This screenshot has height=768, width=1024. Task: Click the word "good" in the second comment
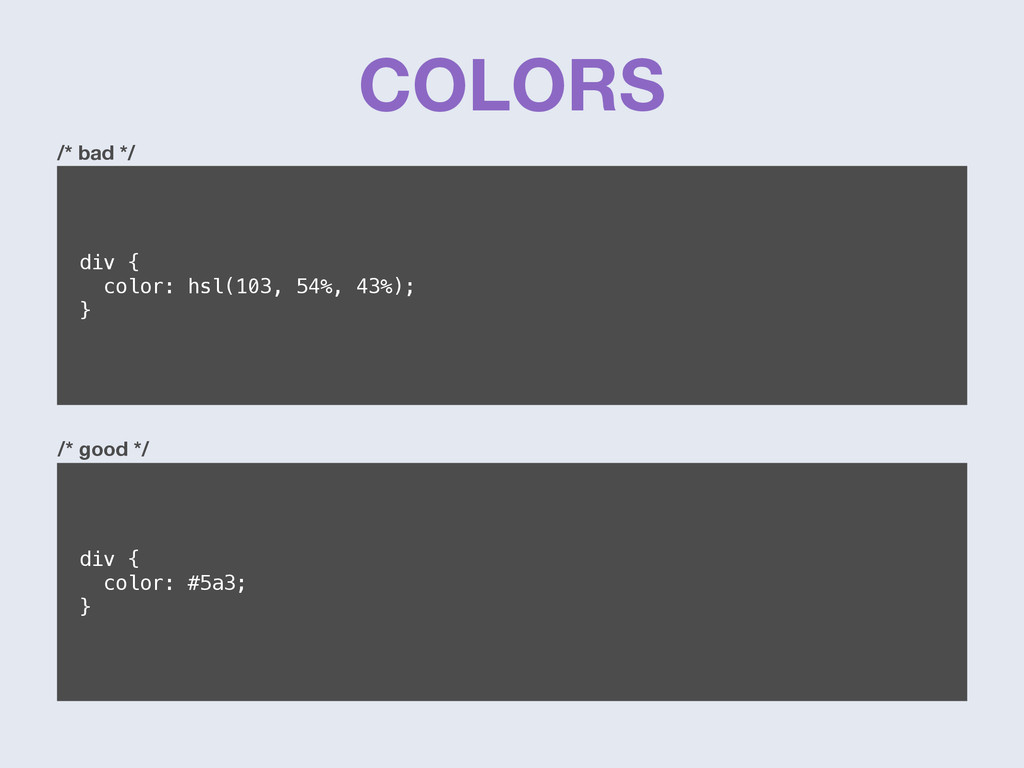tap(103, 450)
